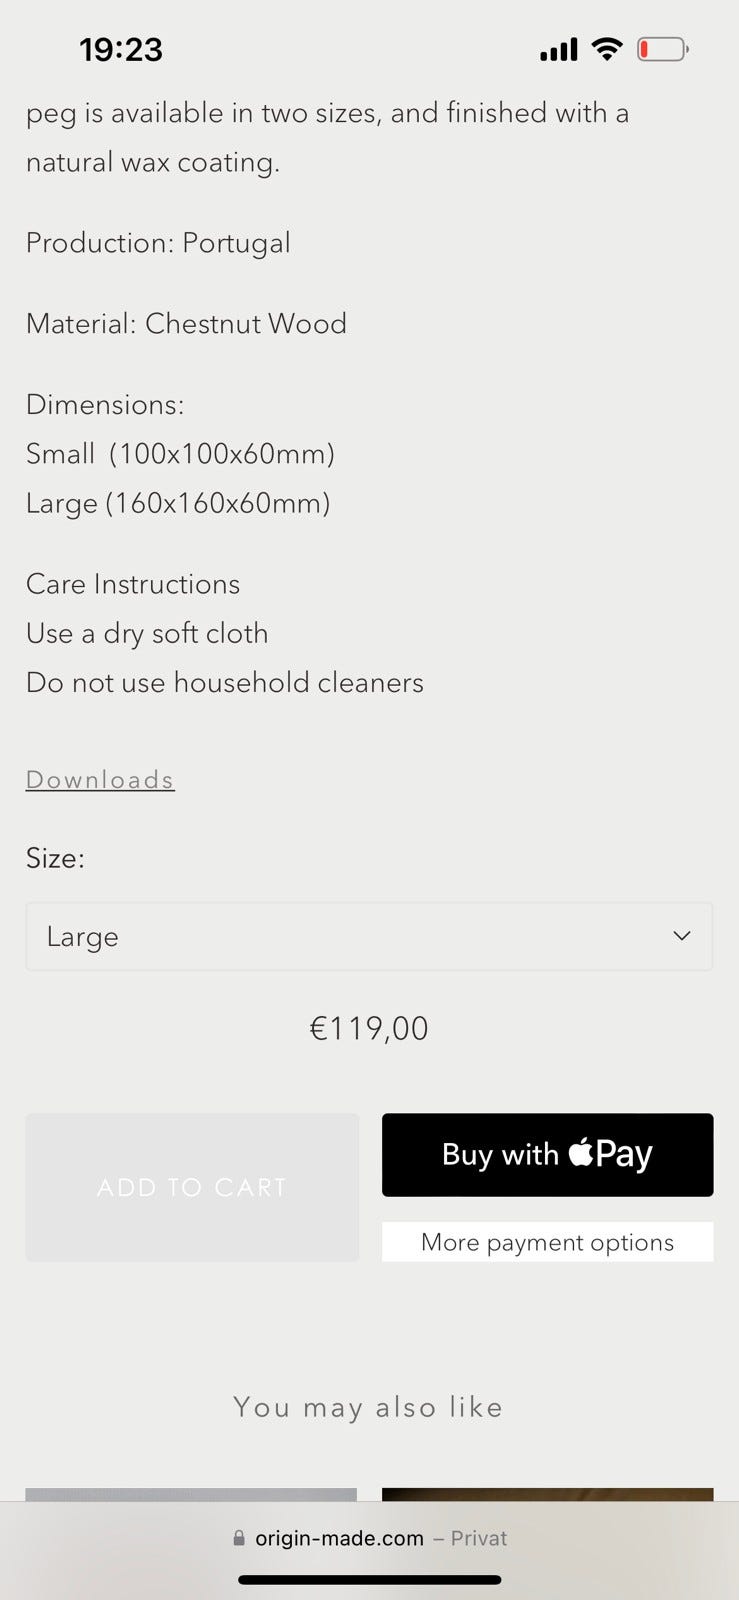Screen dimensions: 739x1600
Task: Tap the "You may also like" heading
Action: click(x=368, y=1407)
